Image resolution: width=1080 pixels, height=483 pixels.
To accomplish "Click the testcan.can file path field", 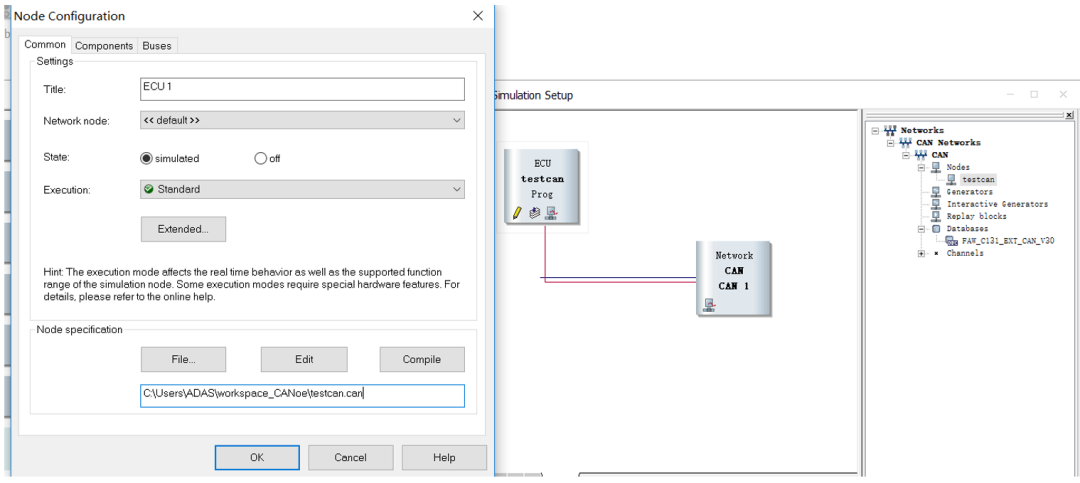I will pos(302,395).
